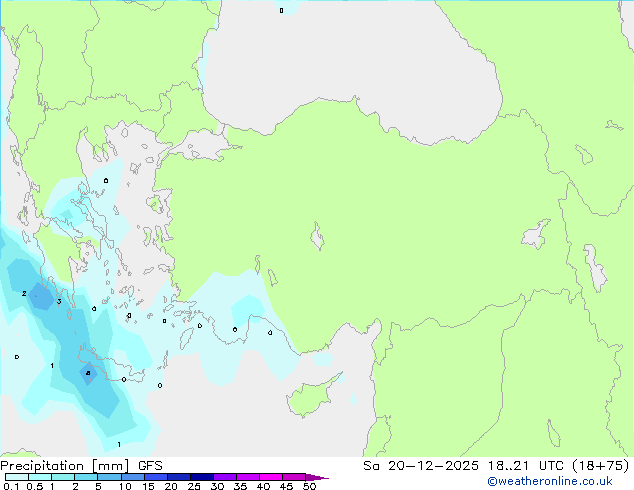Click the 20–25 mm dark blue legend swatch

[x=178, y=477]
